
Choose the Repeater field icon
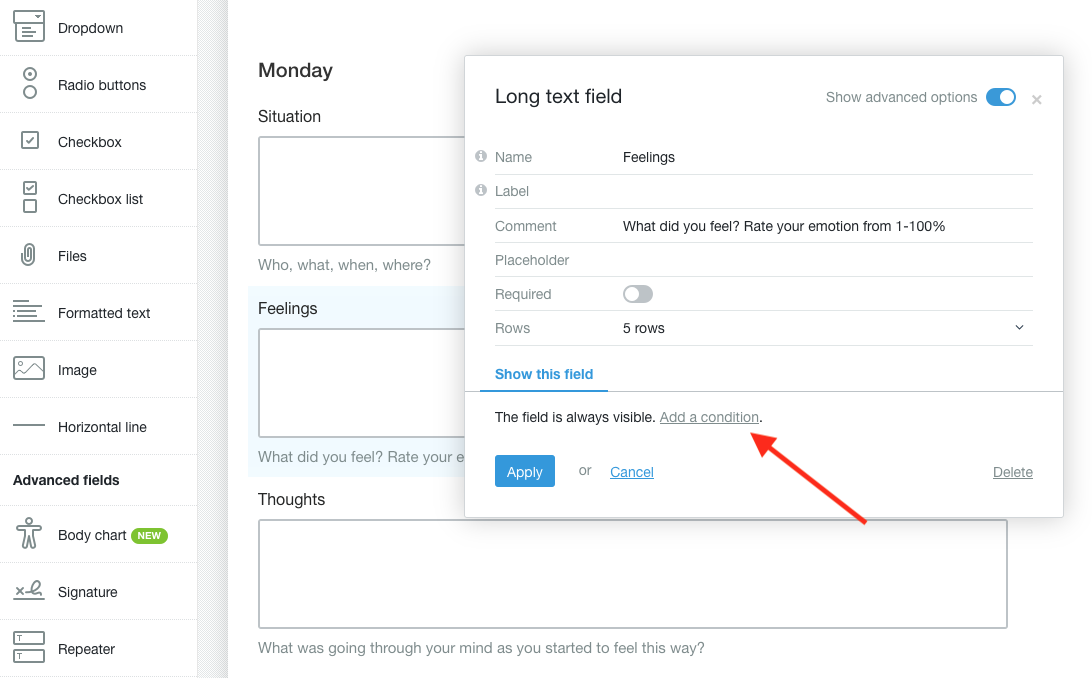pyautogui.click(x=29, y=648)
